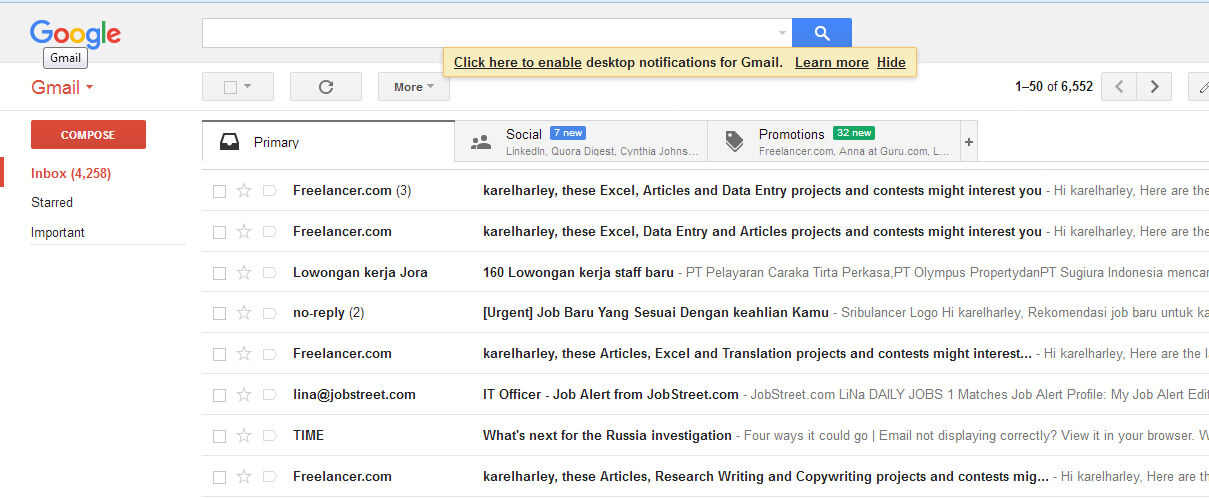Open the Learn more link
1209x498 pixels.
(x=832, y=62)
